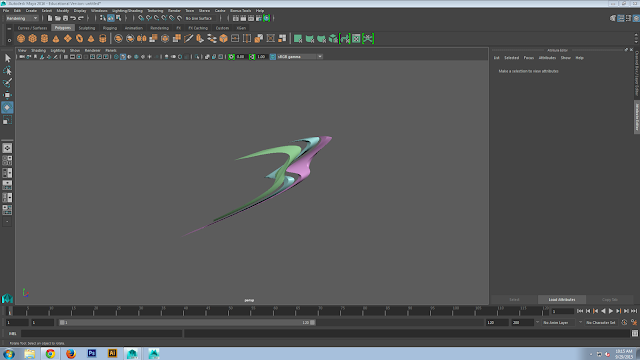Open the No Character Set dropdown

(x=600, y=322)
